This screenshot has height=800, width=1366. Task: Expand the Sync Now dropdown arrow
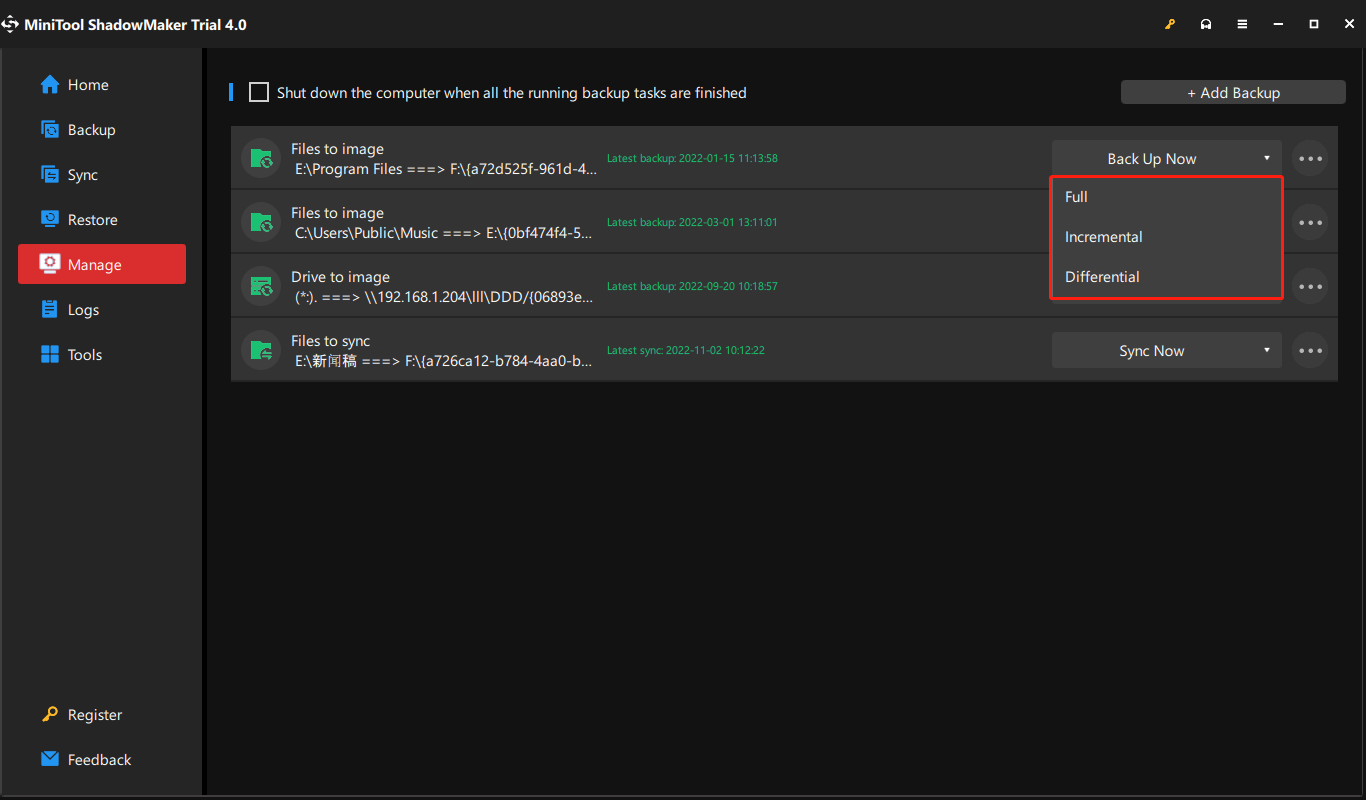pyautogui.click(x=1266, y=350)
